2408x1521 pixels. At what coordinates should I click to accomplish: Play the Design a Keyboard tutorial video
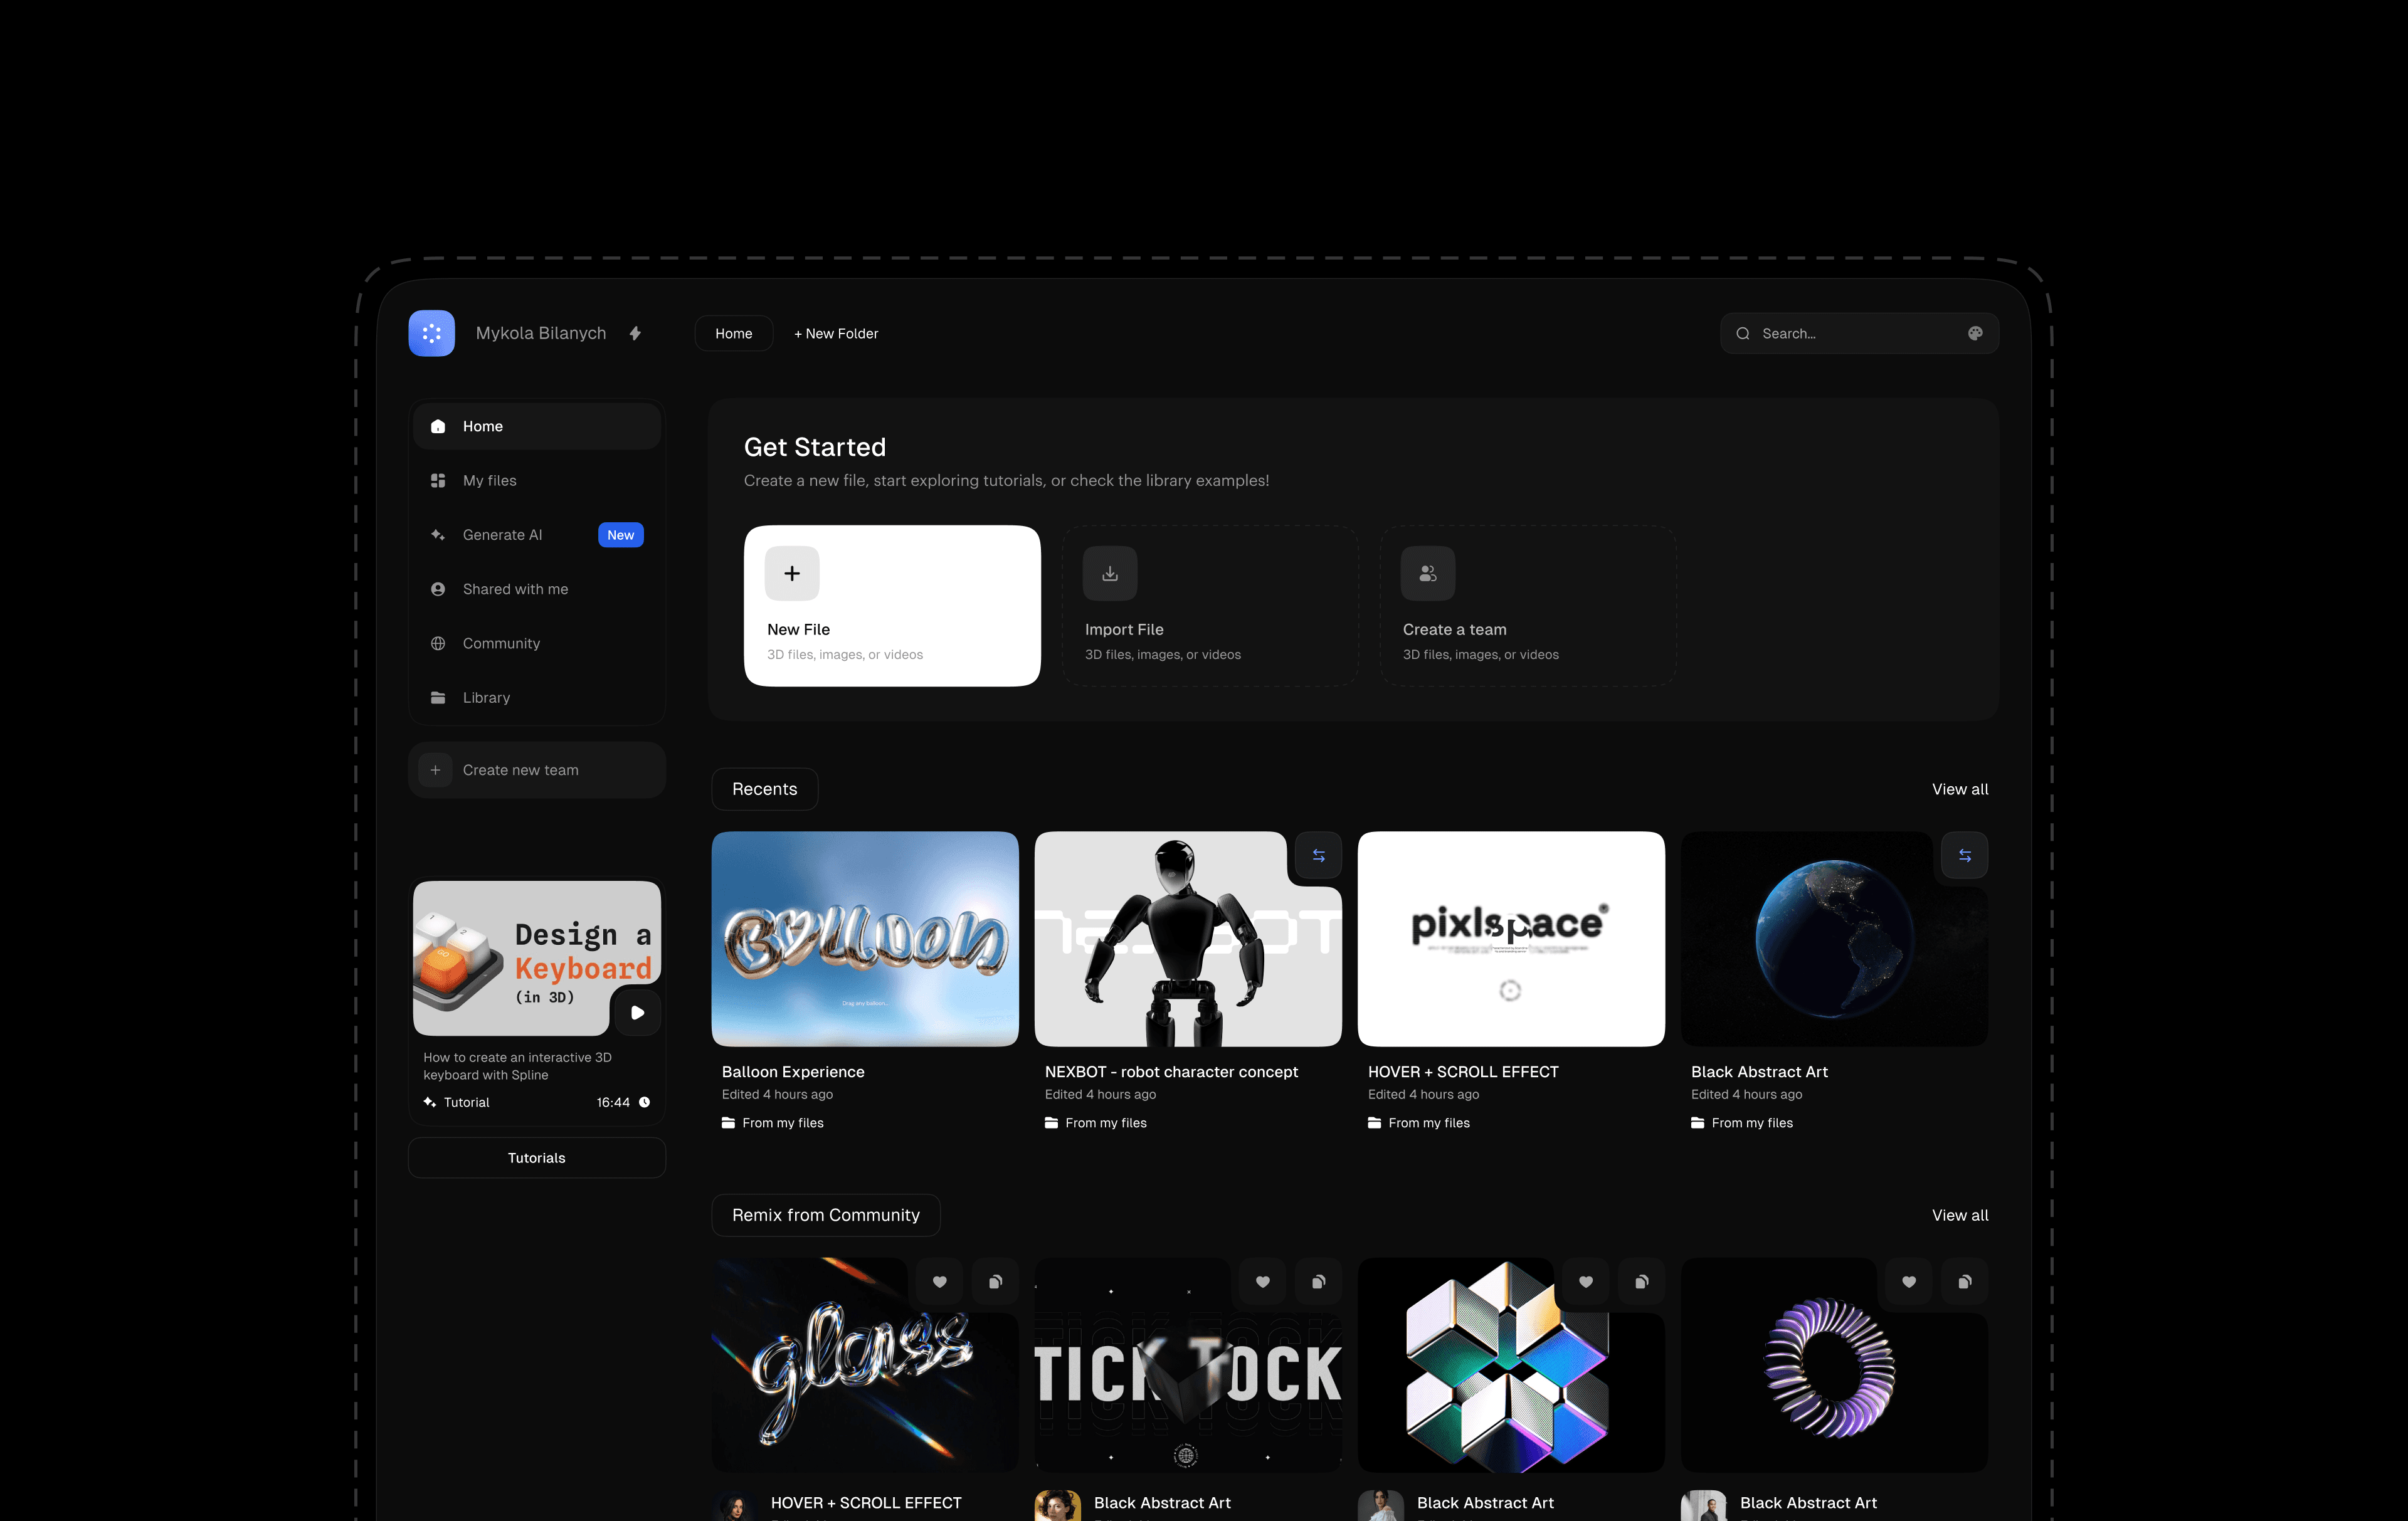[x=637, y=1012]
